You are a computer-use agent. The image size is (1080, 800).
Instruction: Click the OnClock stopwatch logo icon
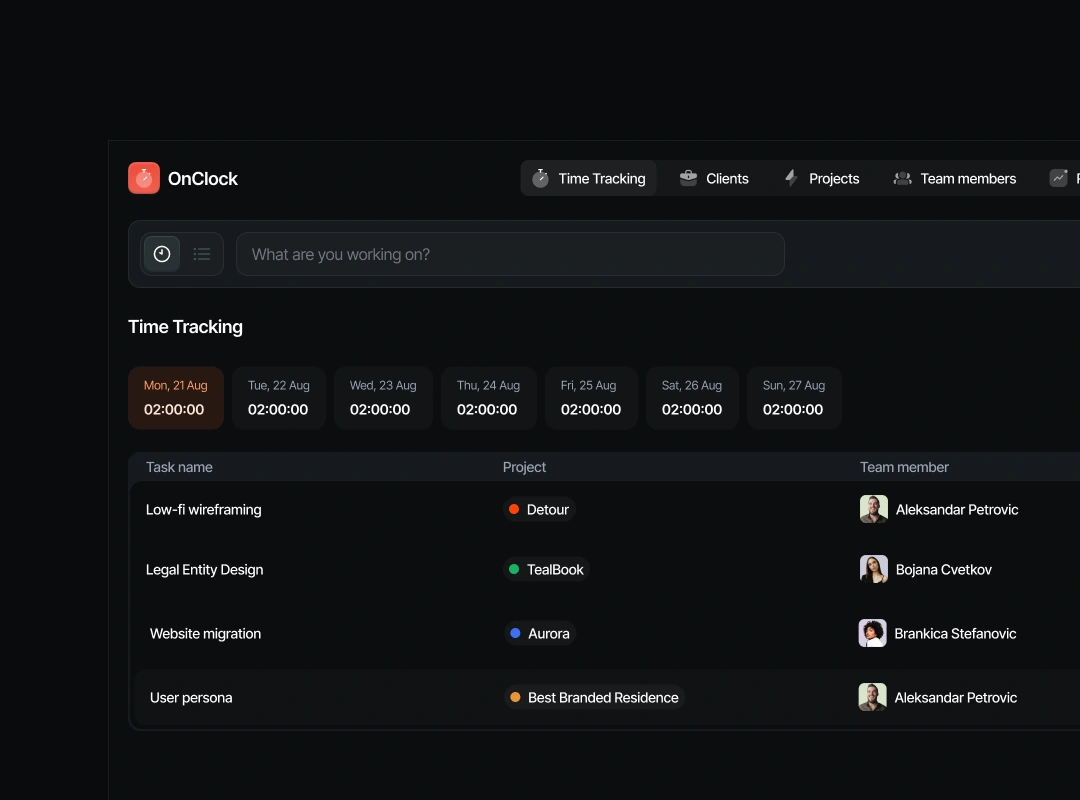(144, 178)
